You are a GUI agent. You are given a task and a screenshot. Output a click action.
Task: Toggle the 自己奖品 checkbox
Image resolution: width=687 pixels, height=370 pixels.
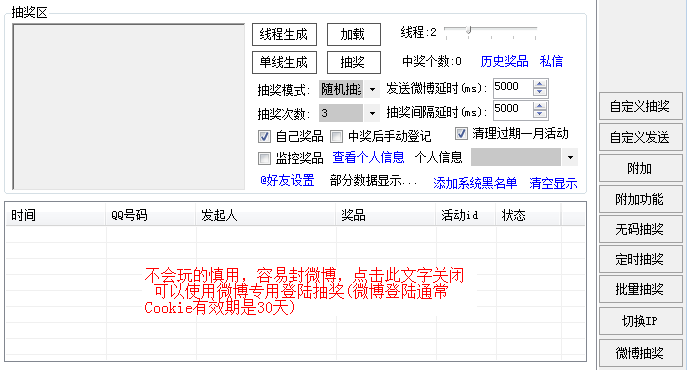pos(264,136)
